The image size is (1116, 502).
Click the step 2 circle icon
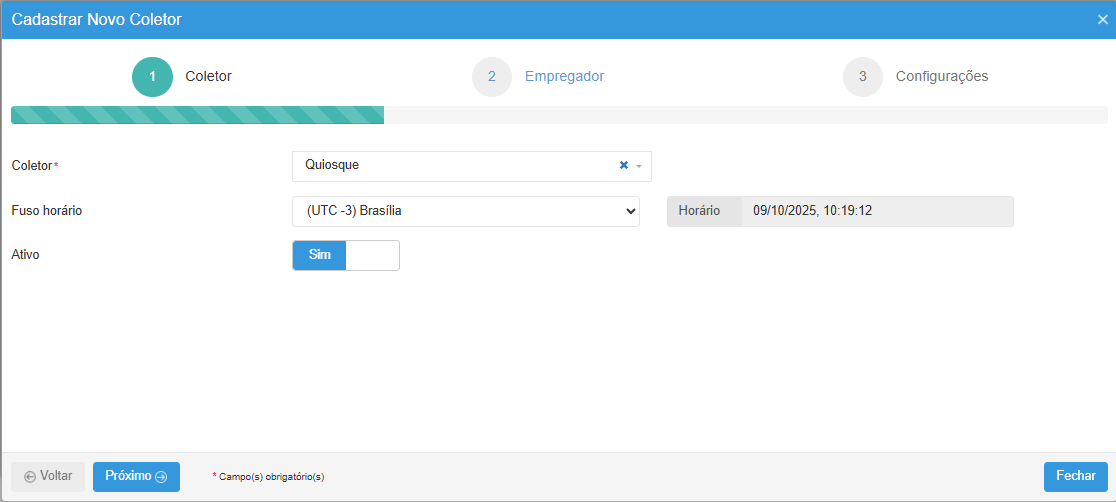tap(492, 77)
